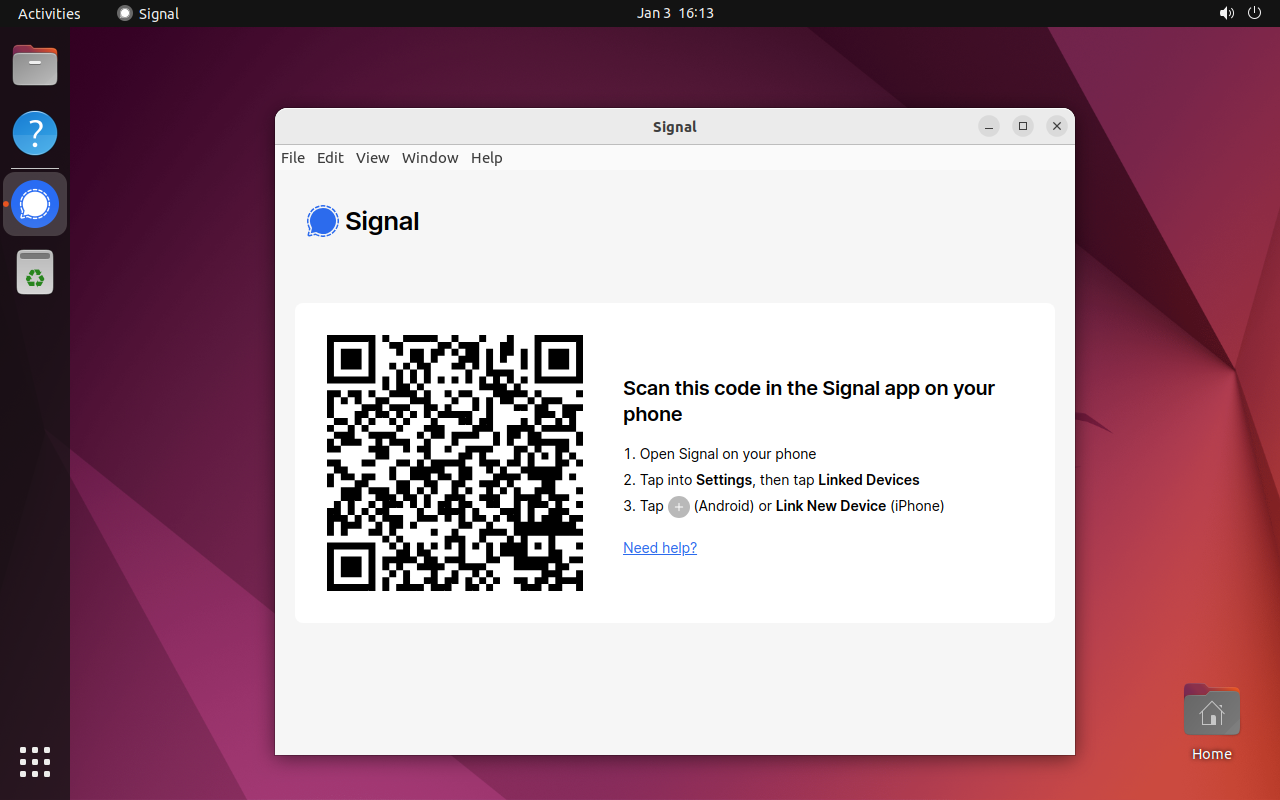The height and width of the screenshot is (800, 1280).
Task: Open the Window menu
Action: coord(430,158)
